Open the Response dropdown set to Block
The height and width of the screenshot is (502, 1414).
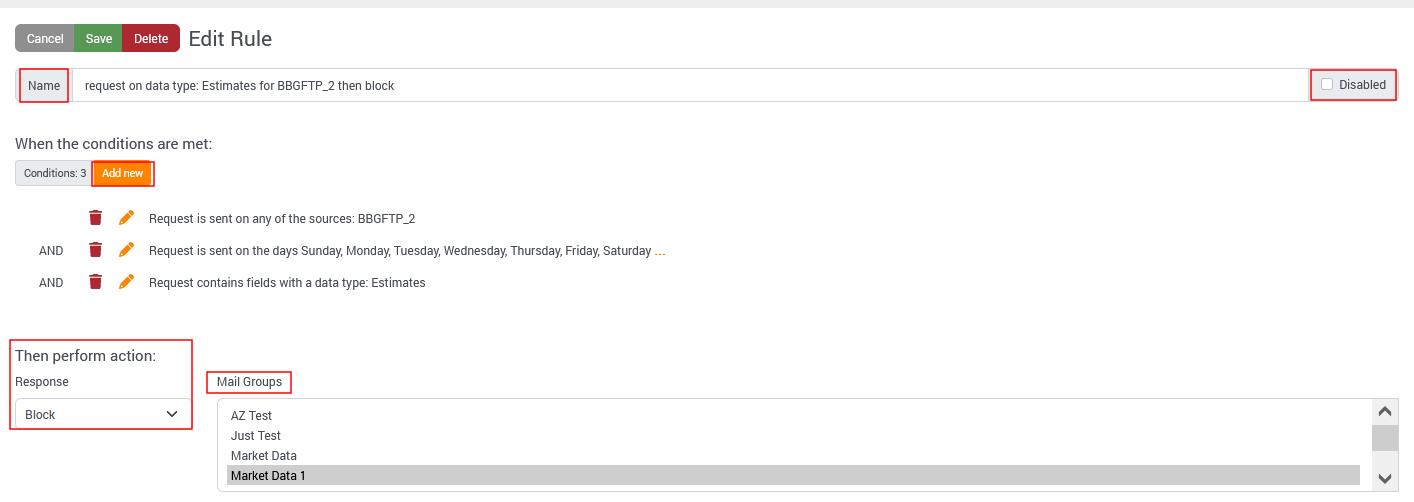tap(101, 414)
